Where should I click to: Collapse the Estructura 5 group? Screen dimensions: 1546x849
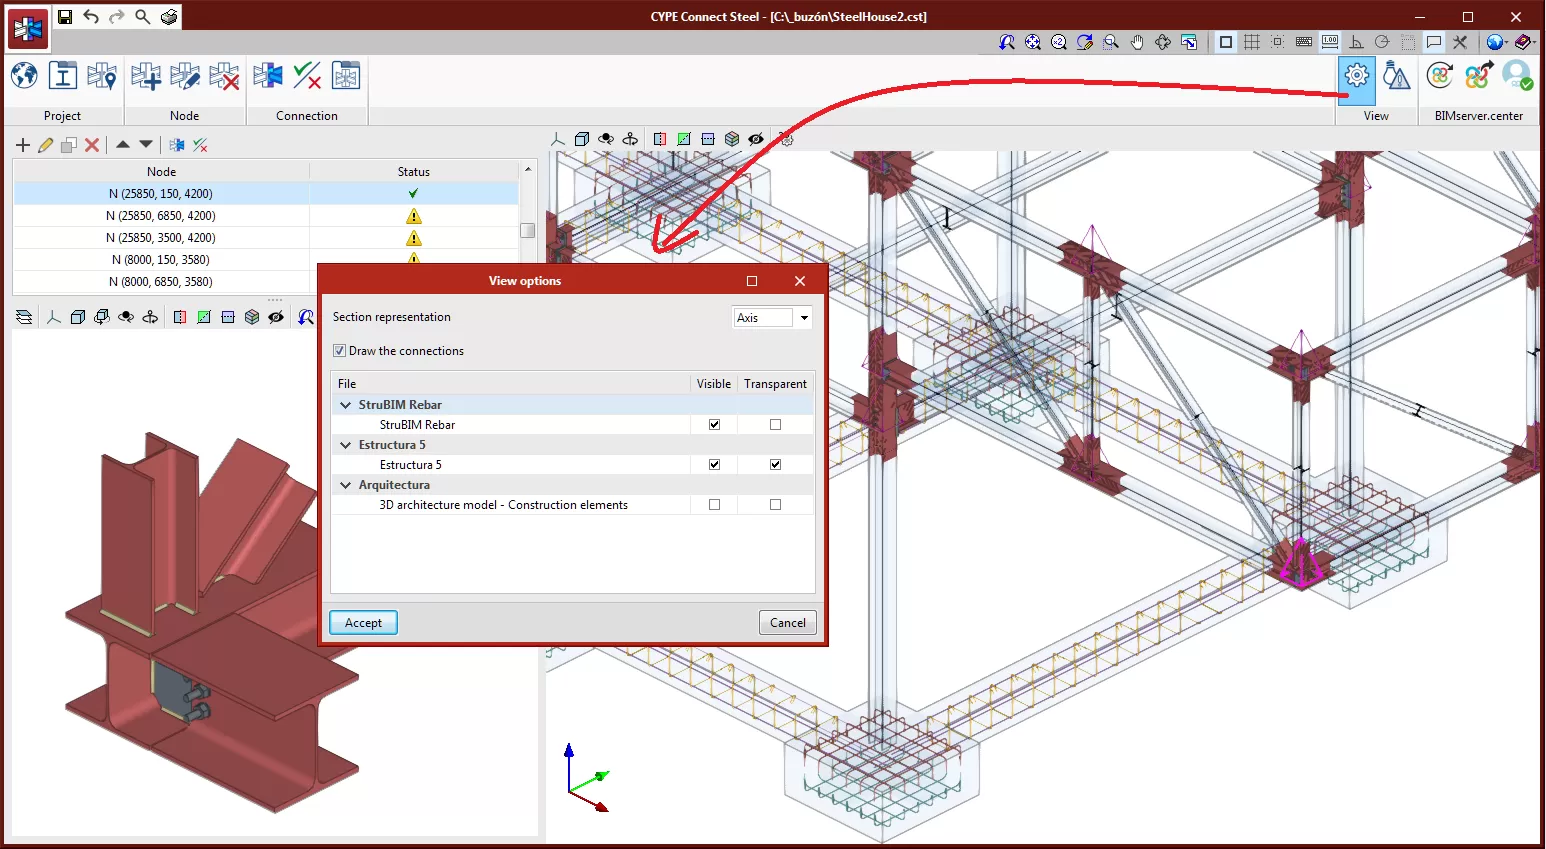tap(346, 445)
